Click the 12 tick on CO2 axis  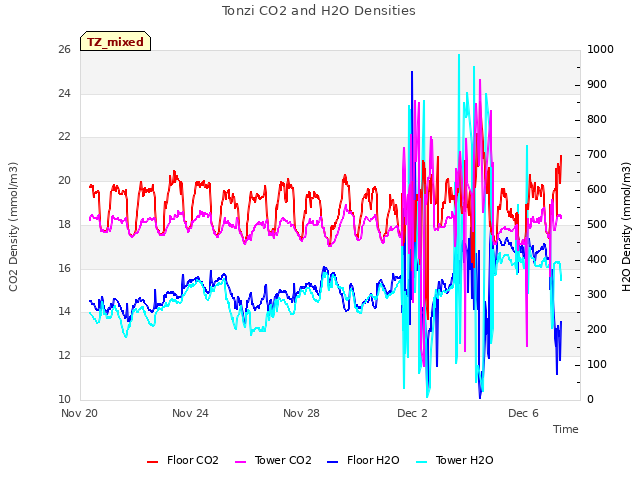coord(64,356)
